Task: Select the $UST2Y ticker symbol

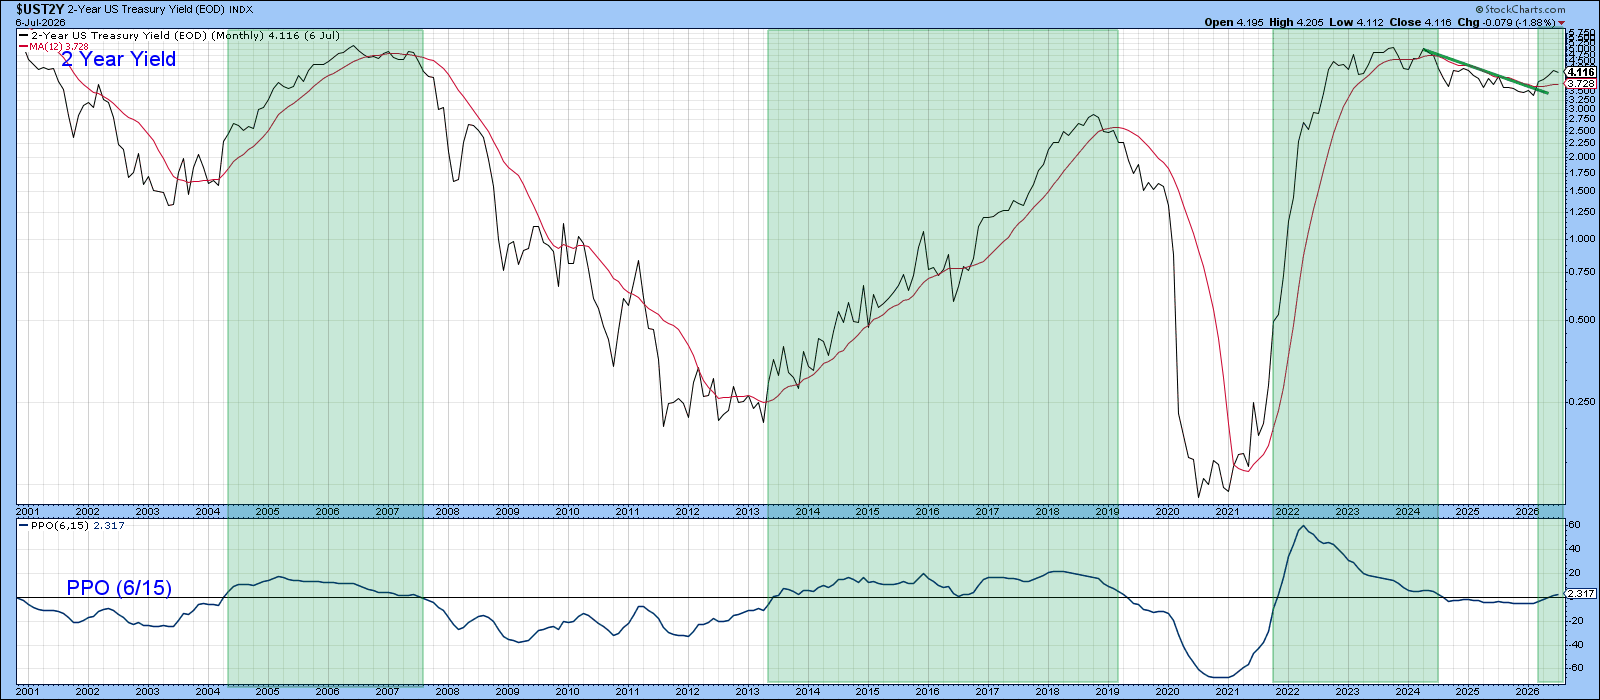Action: click(40, 9)
